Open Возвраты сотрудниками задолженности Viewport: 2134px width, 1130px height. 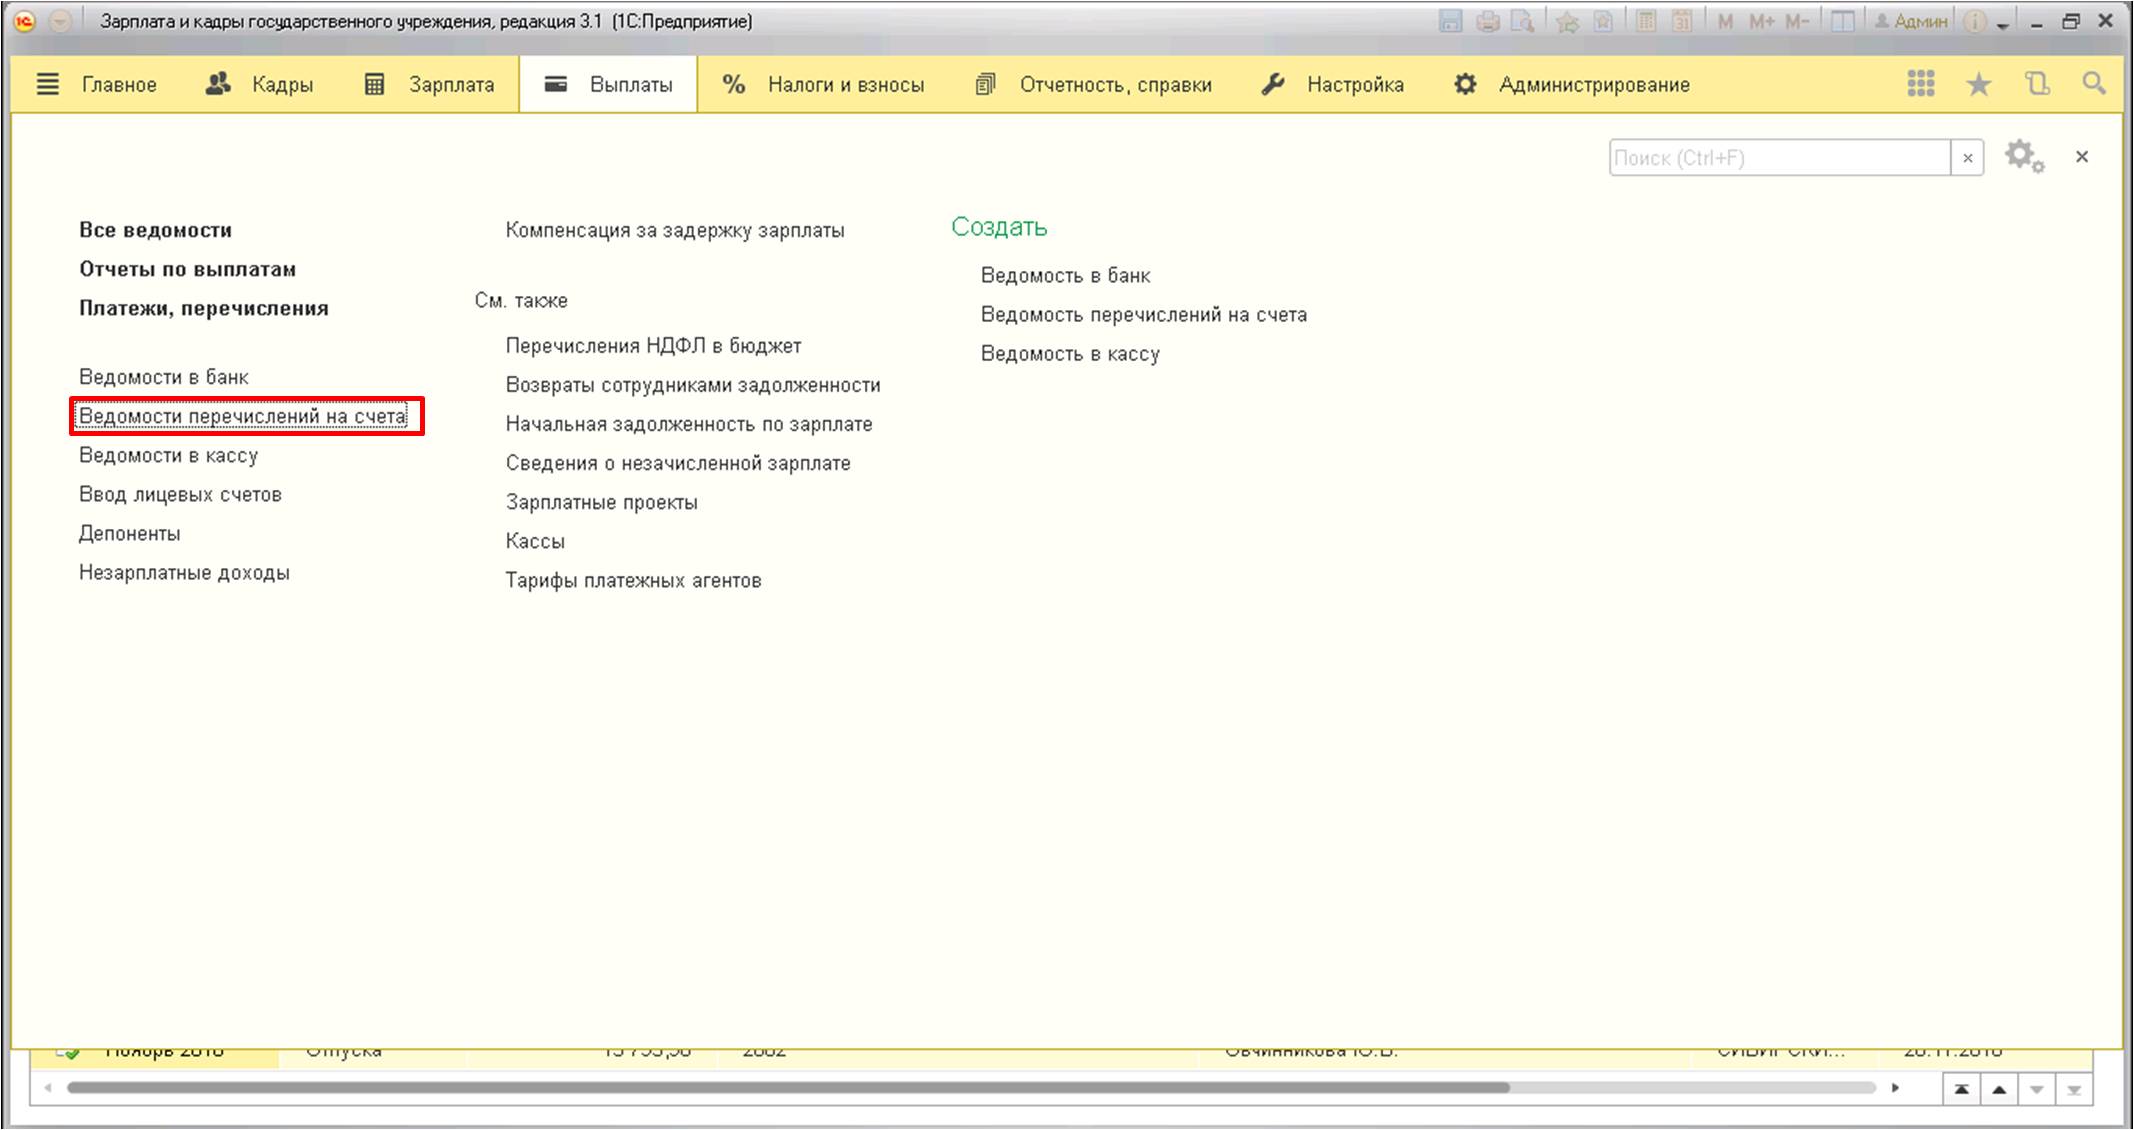[693, 385]
